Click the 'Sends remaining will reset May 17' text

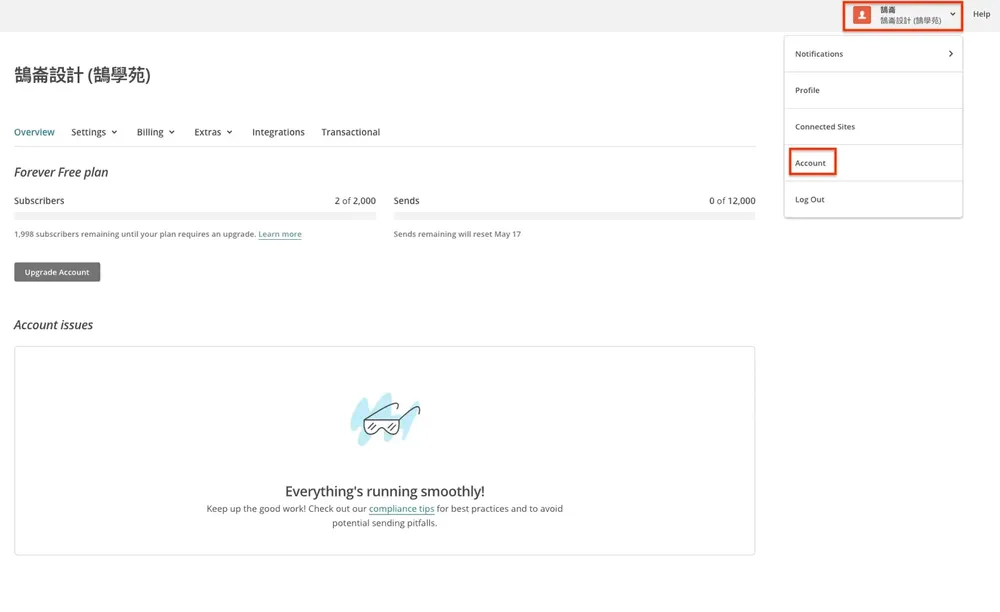[x=457, y=234]
